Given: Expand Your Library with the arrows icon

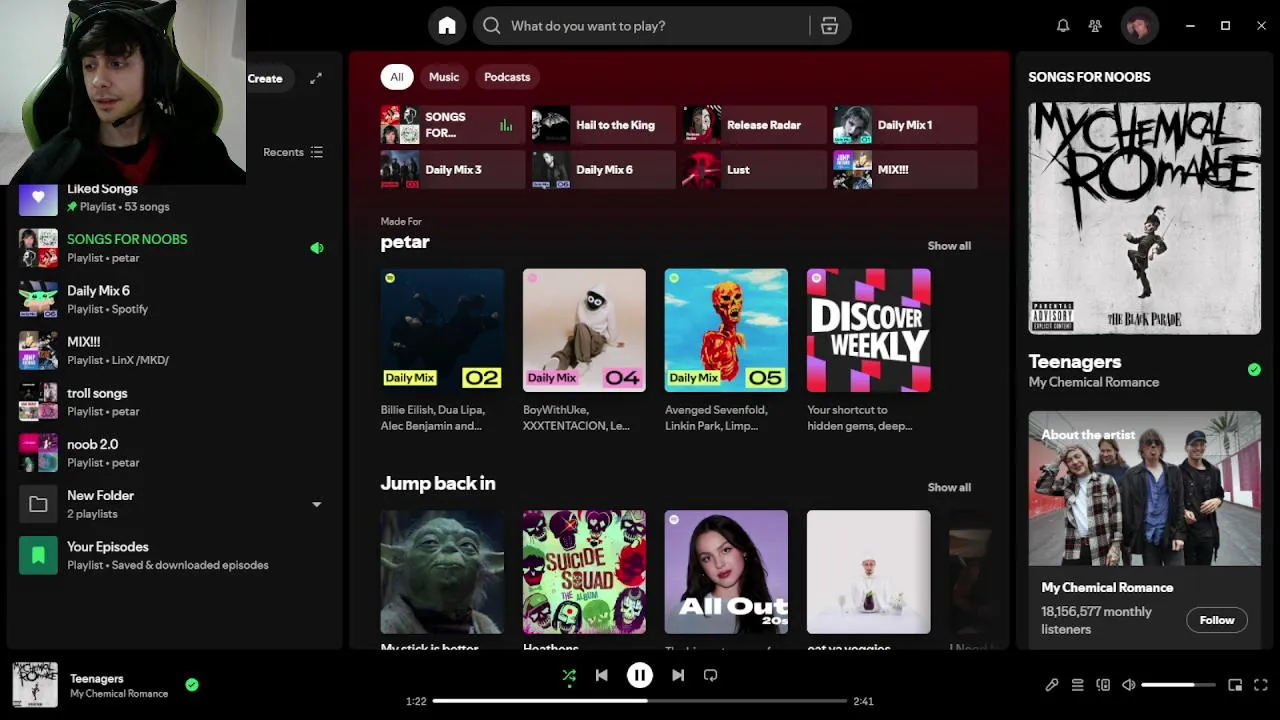Looking at the screenshot, I should 316,78.
